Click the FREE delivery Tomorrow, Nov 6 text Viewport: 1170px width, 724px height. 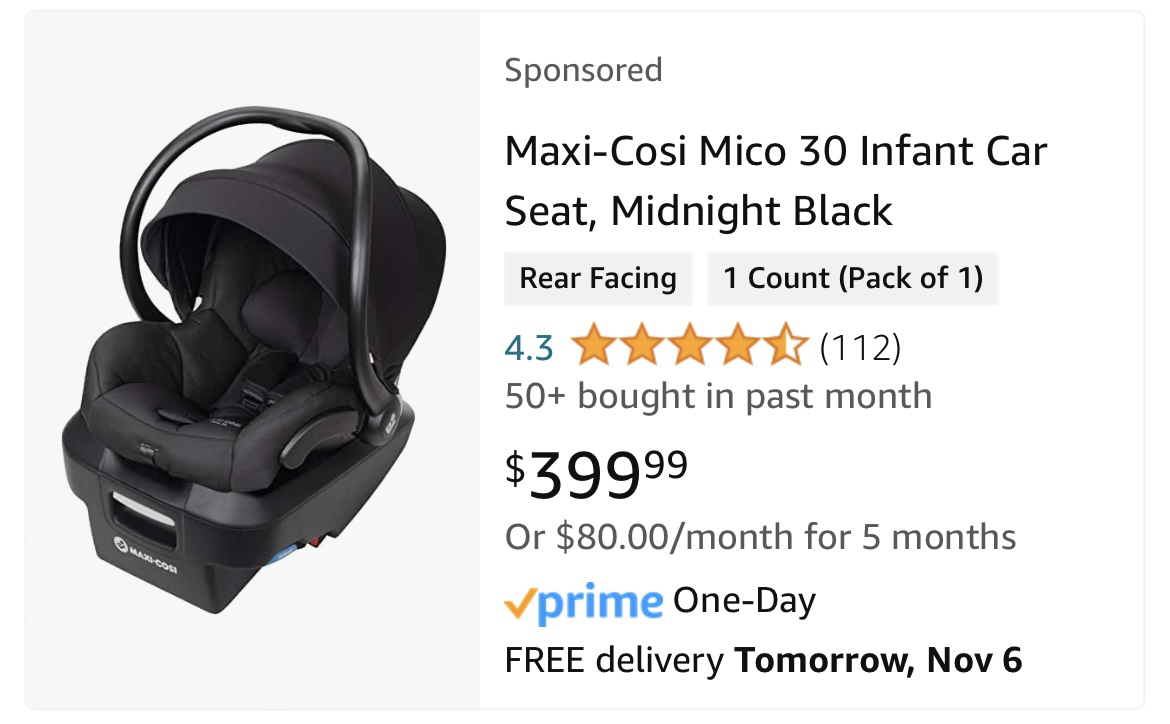pyautogui.click(x=763, y=660)
